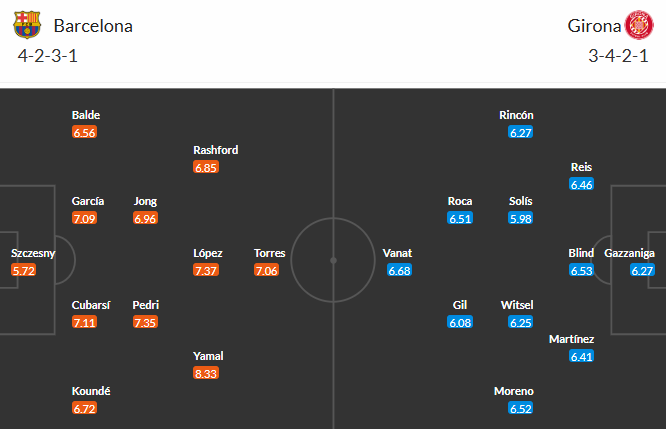Image resolution: width=666 pixels, height=429 pixels.
Task: Select Girona player Solís
Action: pos(520,201)
